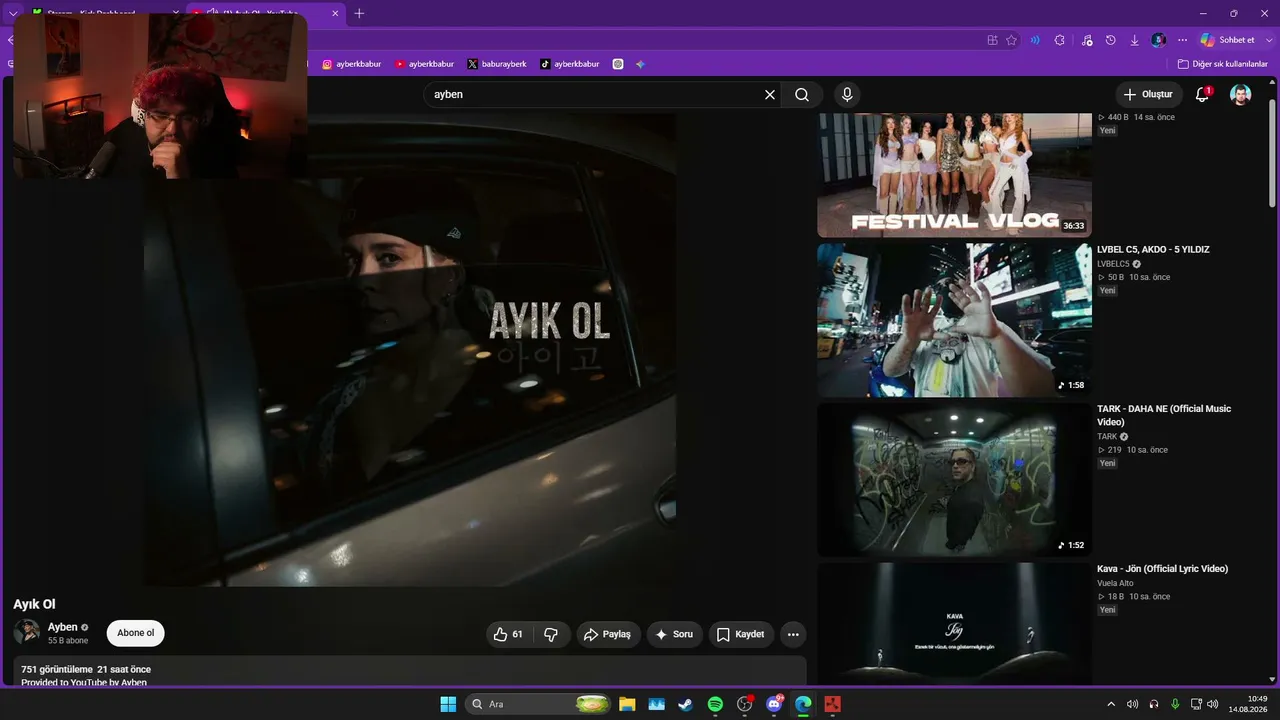Open the X baburayberk bookmark
Viewport: 1280px width, 720px height.
pyautogui.click(x=497, y=64)
